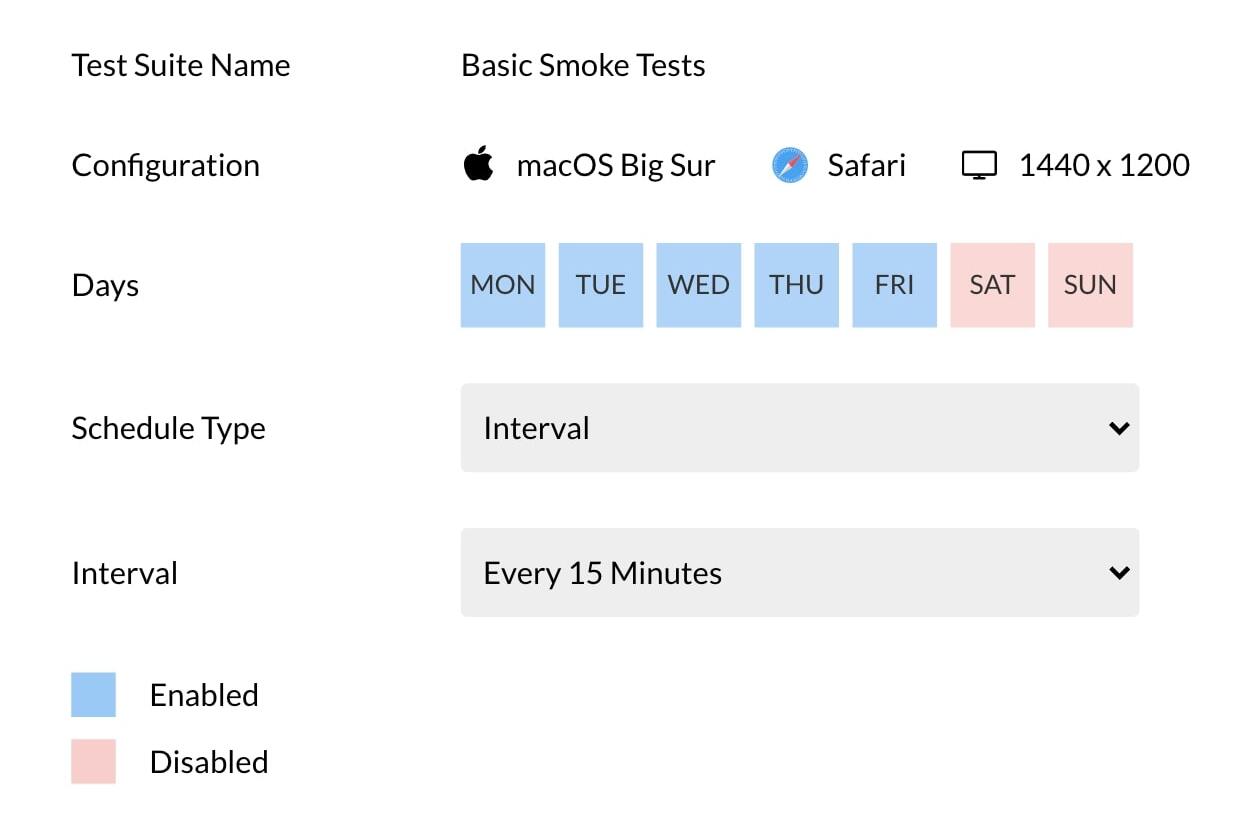Screen dimensions: 1240x815
Task: Toggle the THU day tile
Action: [797, 285]
